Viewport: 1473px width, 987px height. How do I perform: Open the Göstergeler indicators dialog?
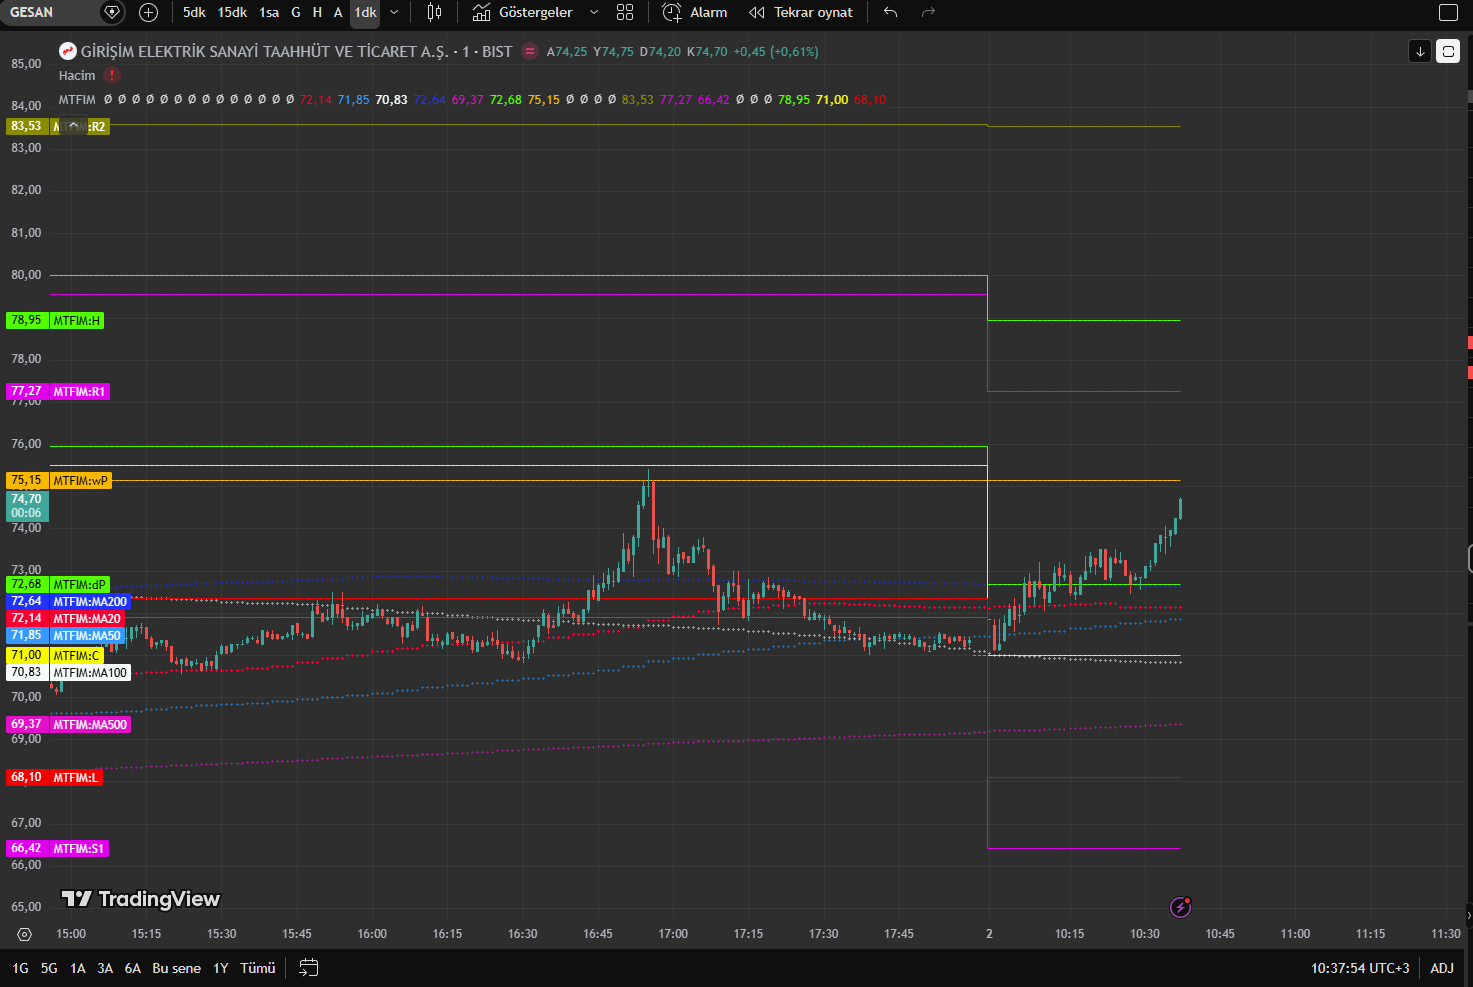point(522,12)
